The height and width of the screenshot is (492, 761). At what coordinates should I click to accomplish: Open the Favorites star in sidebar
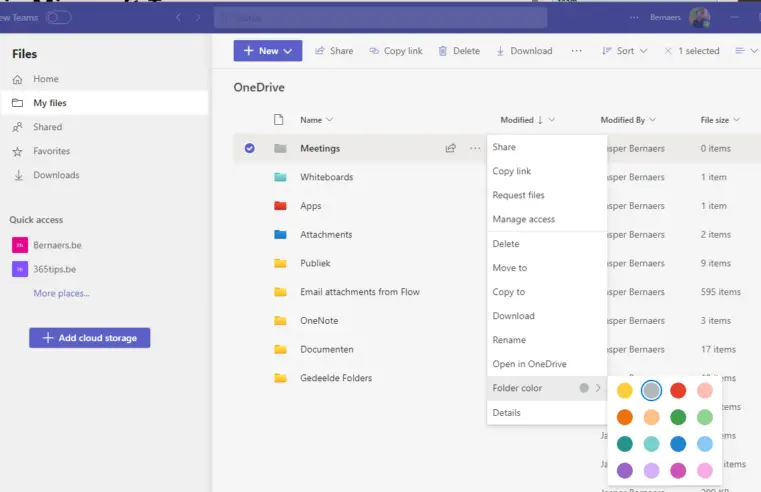click(18, 151)
